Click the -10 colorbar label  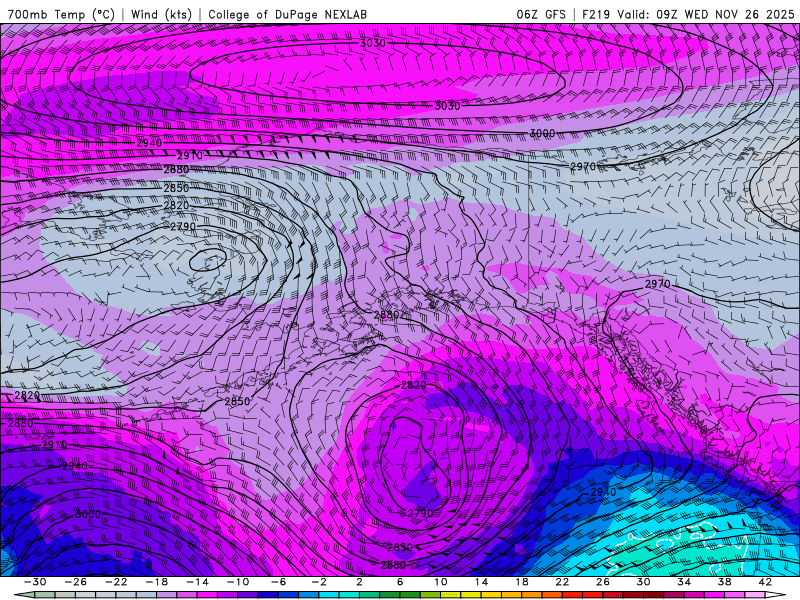[x=238, y=582]
